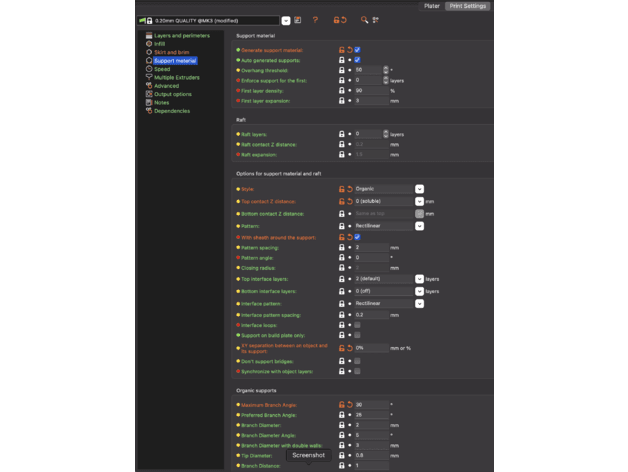Open Top contact Z distance dropdown
Screen dimensions: 628x472
pos(419,201)
